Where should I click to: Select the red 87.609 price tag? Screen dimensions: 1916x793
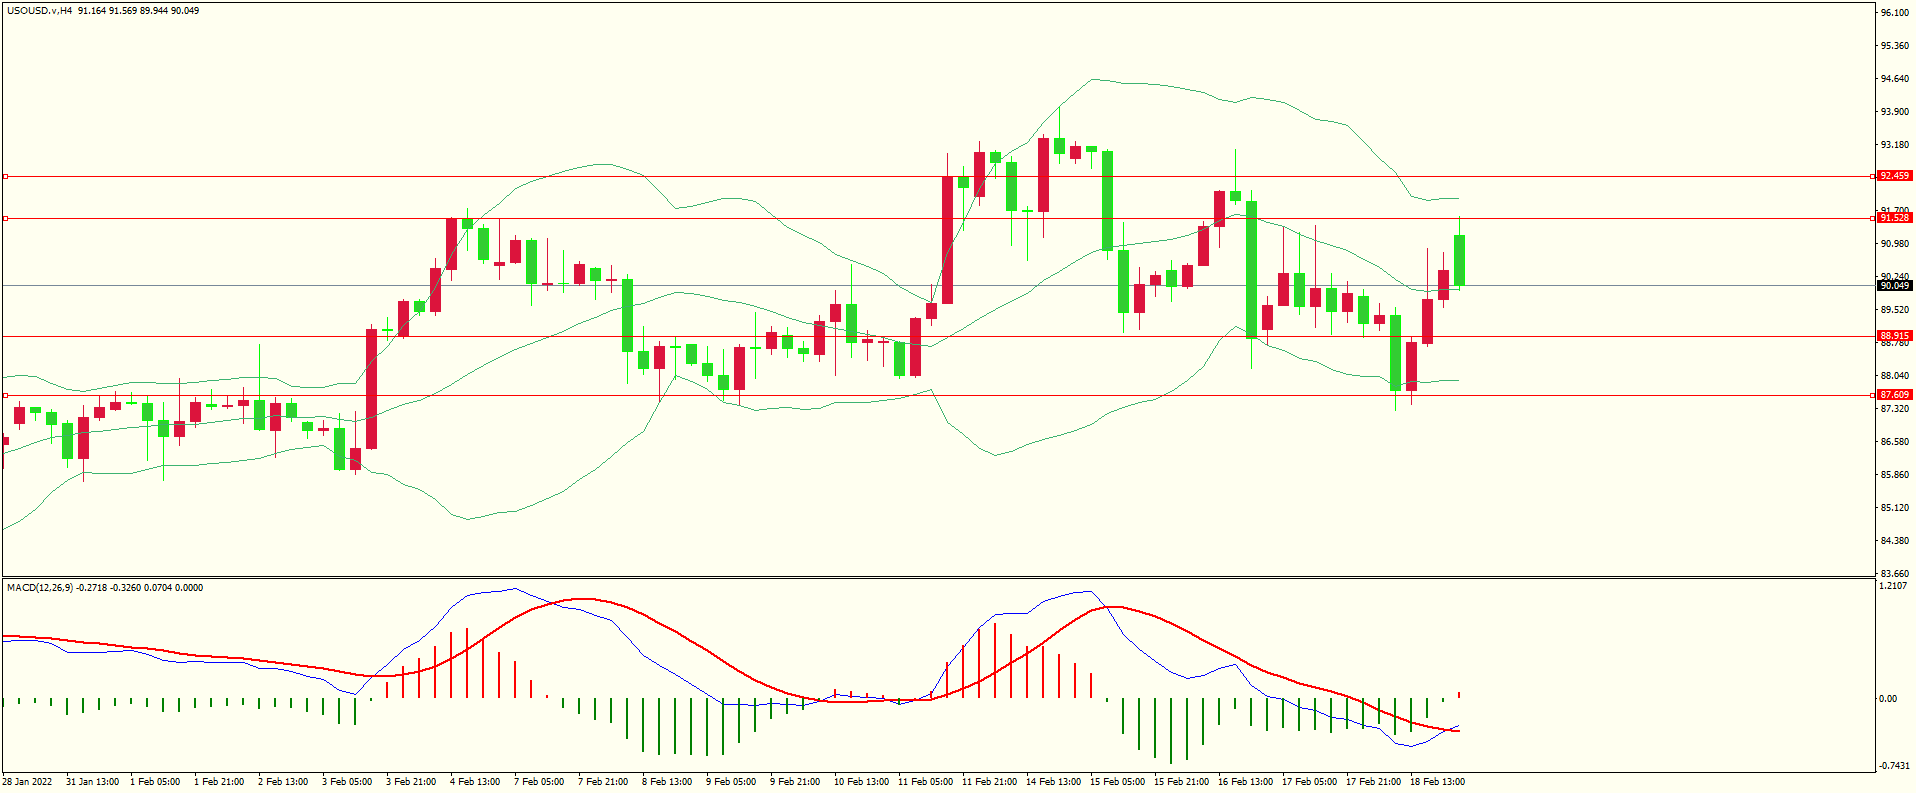1894,395
